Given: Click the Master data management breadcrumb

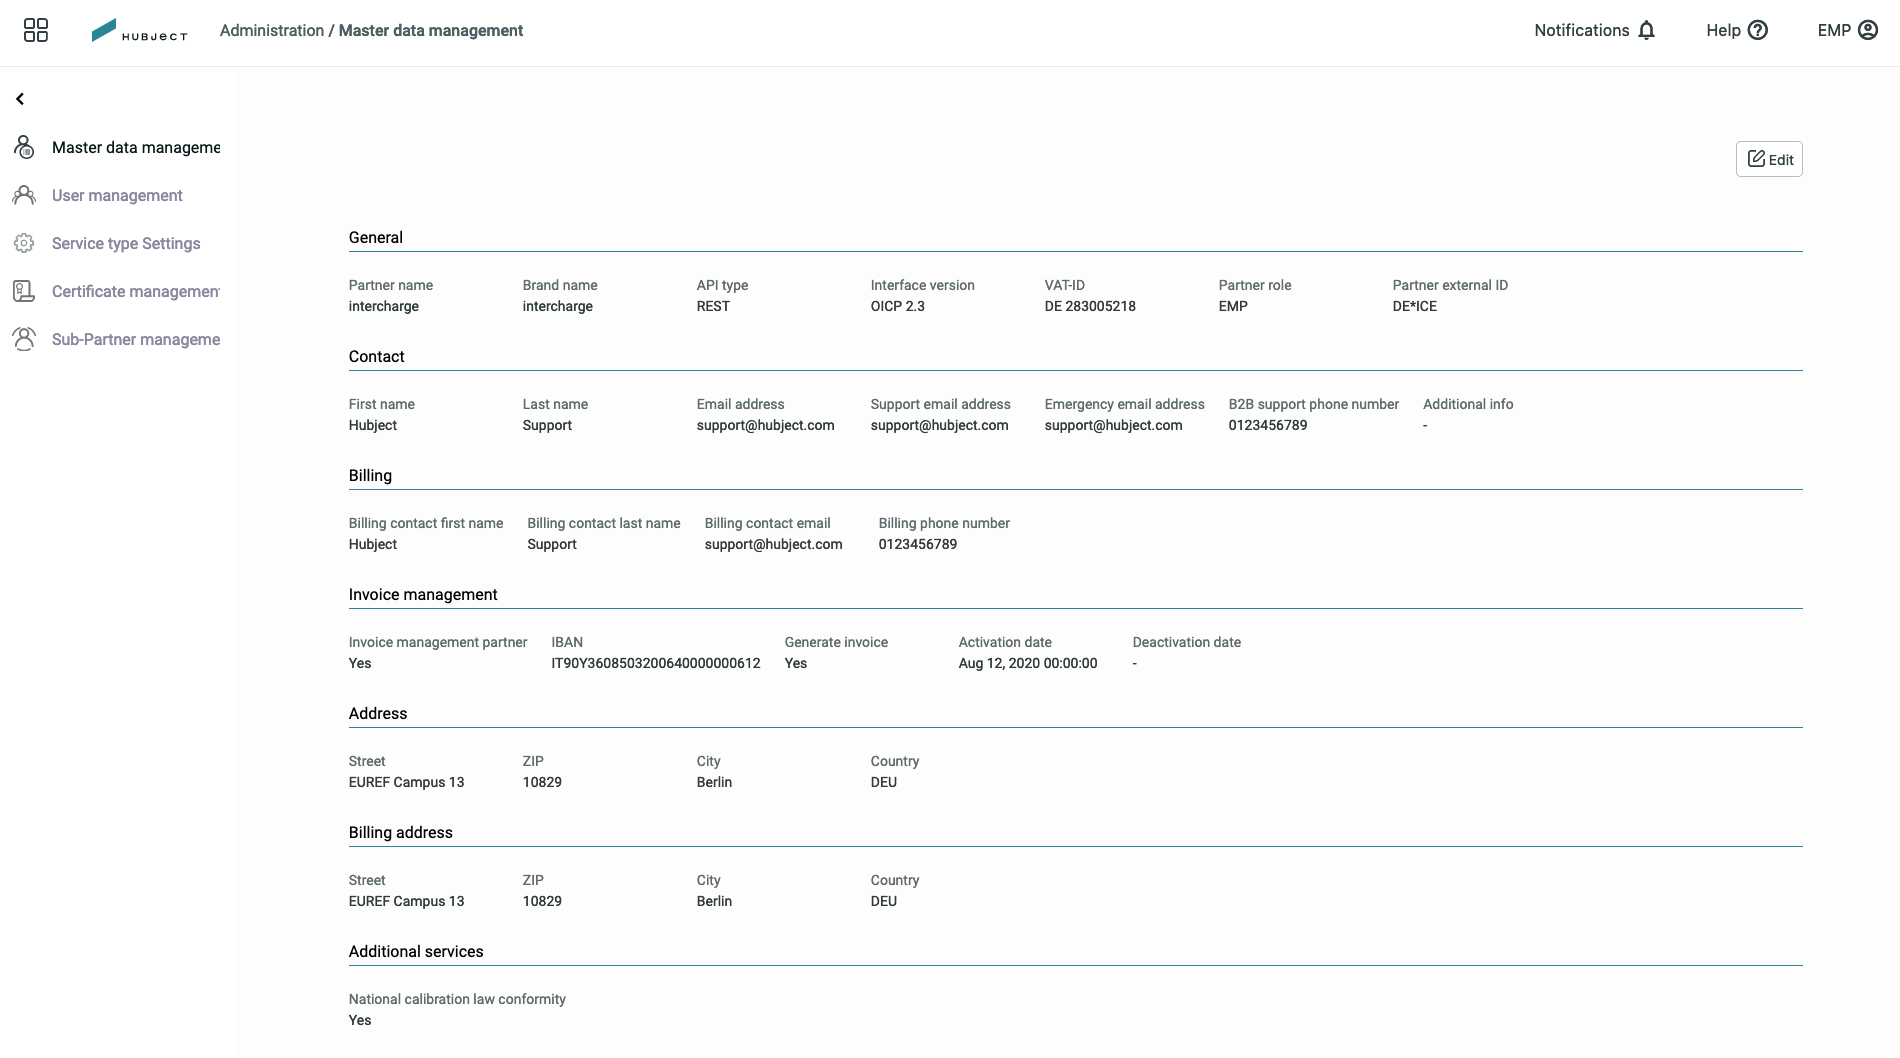Looking at the screenshot, I should [431, 30].
